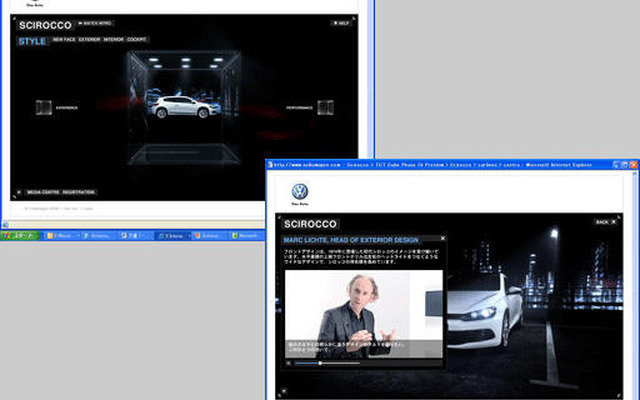Open the Registration link
640x400 pixels.
(x=79, y=192)
